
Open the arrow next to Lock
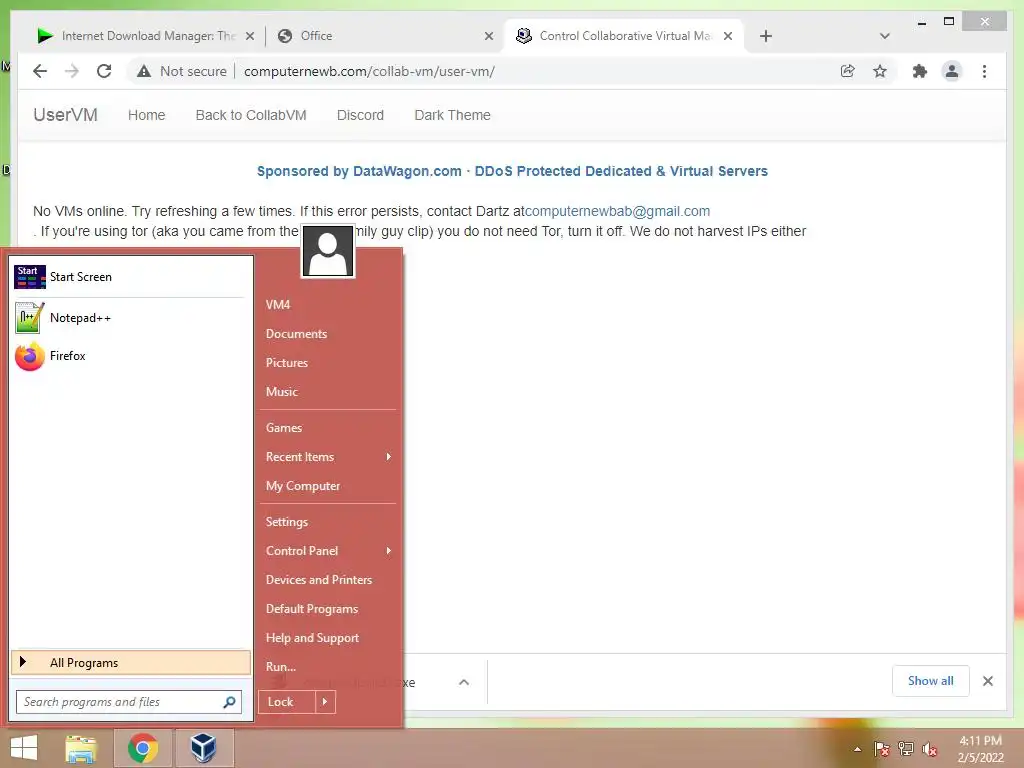325,702
